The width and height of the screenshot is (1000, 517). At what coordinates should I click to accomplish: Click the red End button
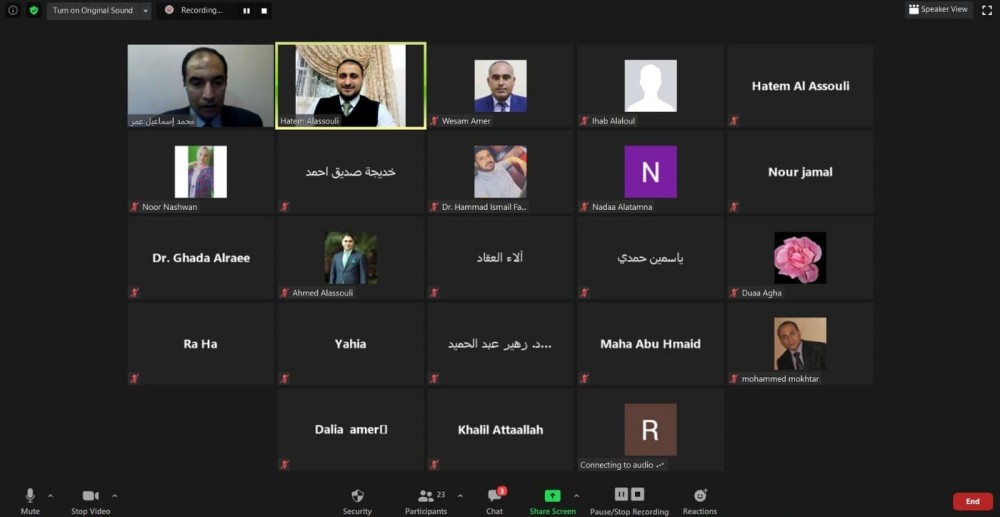973,502
